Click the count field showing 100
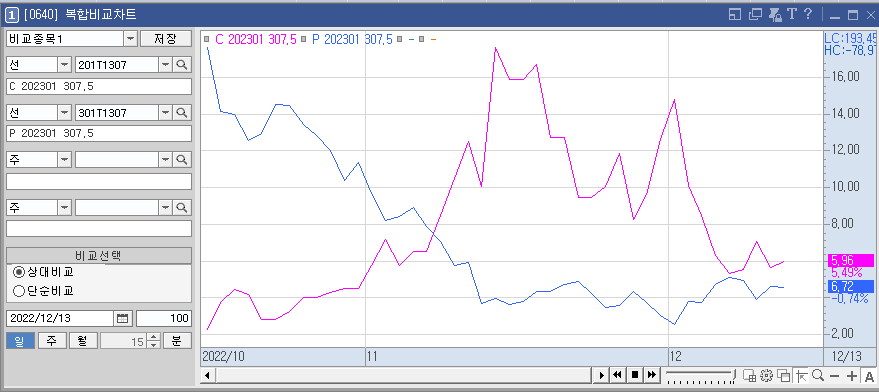 coord(164,319)
